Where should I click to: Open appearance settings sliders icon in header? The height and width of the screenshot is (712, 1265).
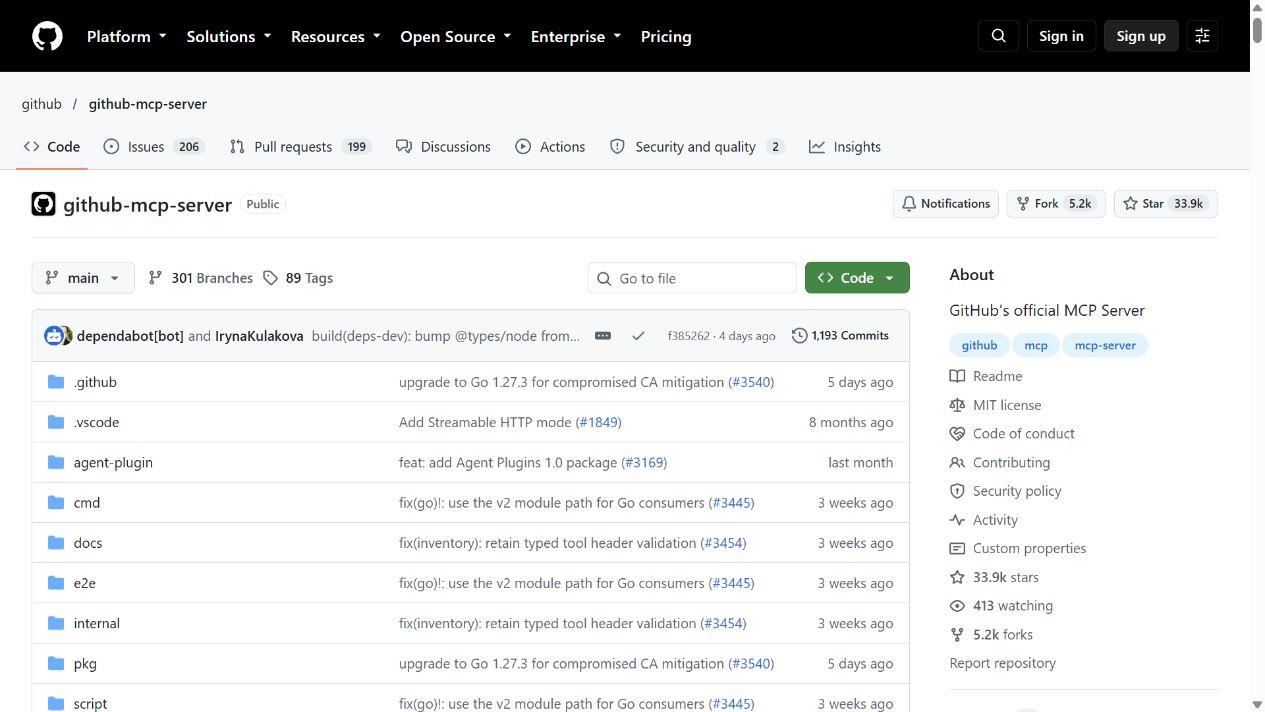pyautogui.click(x=1202, y=36)
